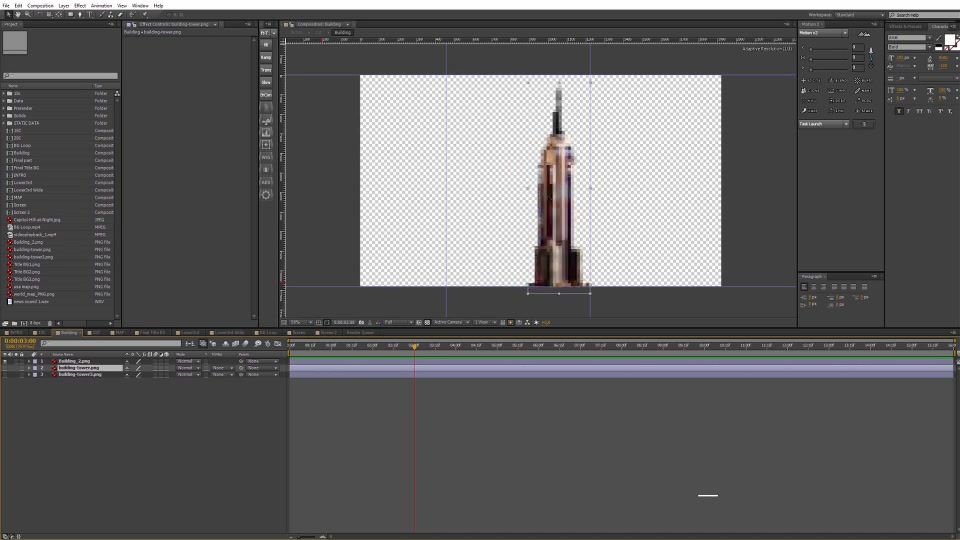
Task: Open the Active Camera dropdown
Action: click(451, 322)
